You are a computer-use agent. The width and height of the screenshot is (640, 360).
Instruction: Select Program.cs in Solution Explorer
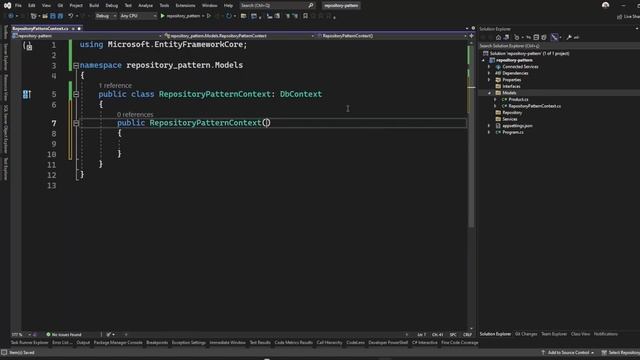click(x=513, y=132)
